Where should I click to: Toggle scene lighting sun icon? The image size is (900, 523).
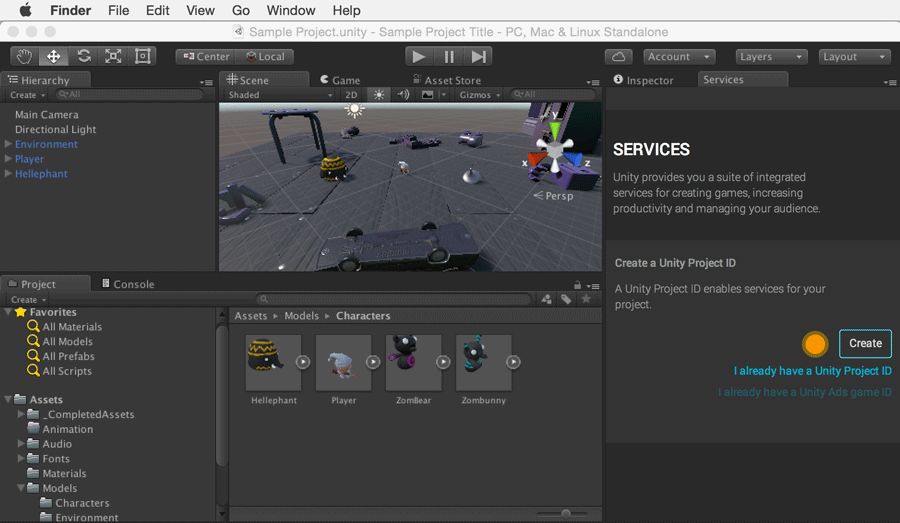[378, 95]
